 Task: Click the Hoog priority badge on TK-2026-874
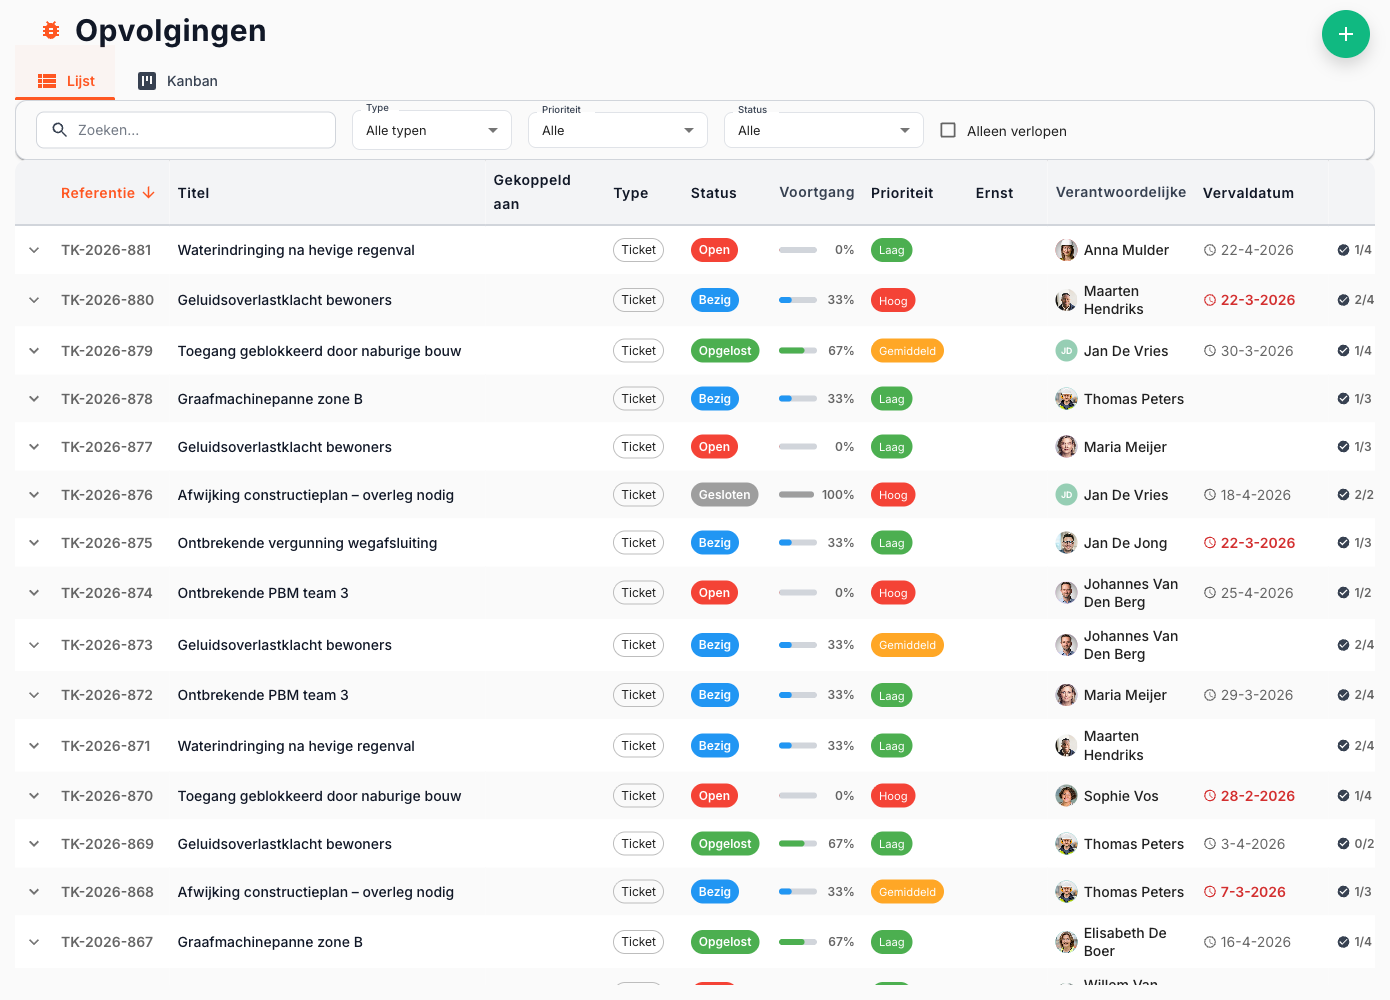pos(892,593)
